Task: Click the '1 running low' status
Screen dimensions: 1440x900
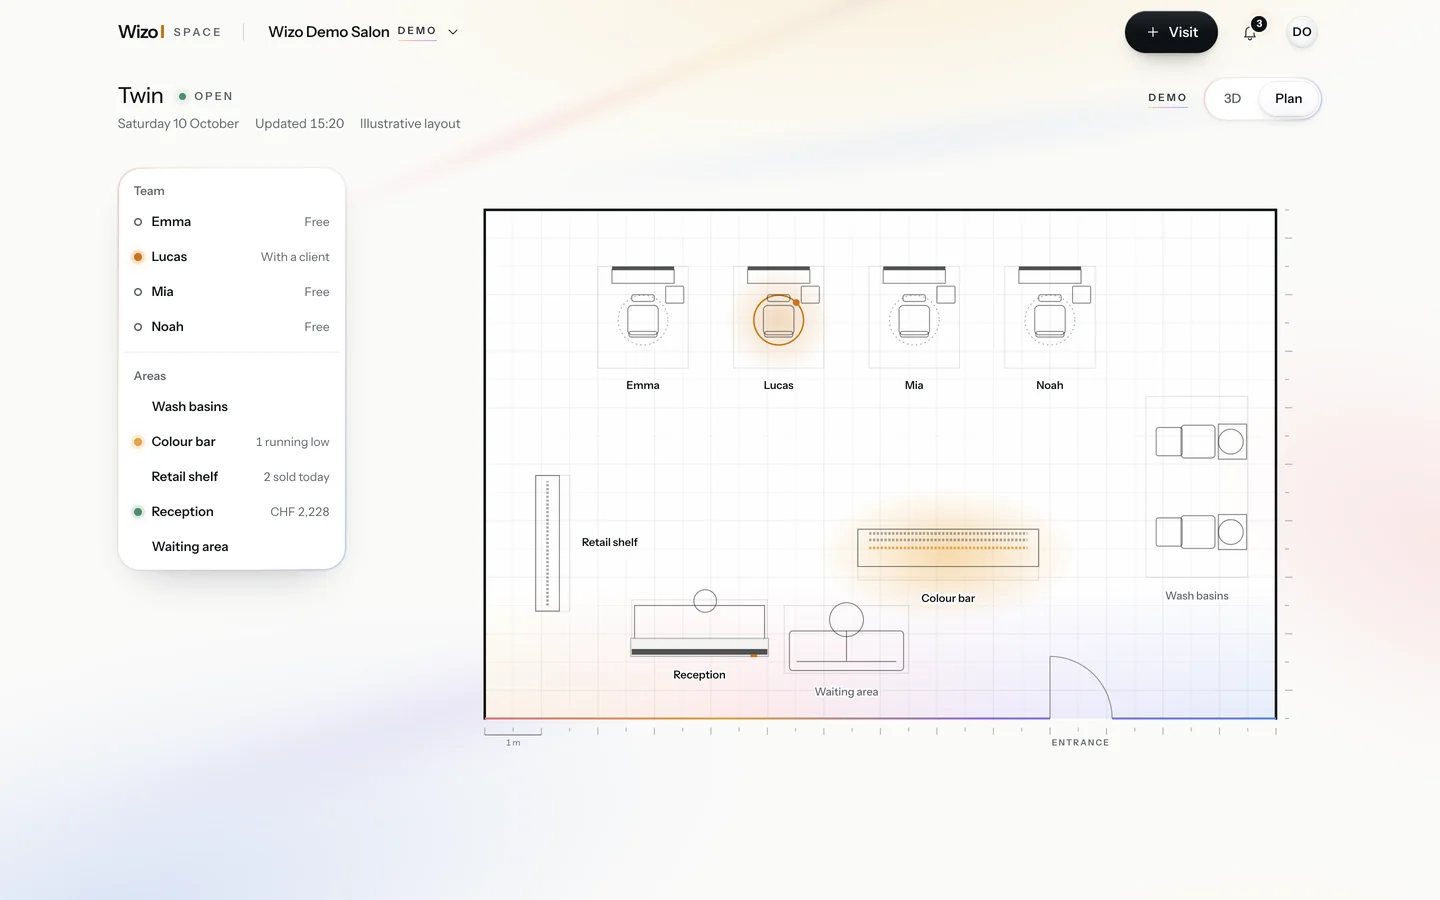Action: tap(292, 442)
